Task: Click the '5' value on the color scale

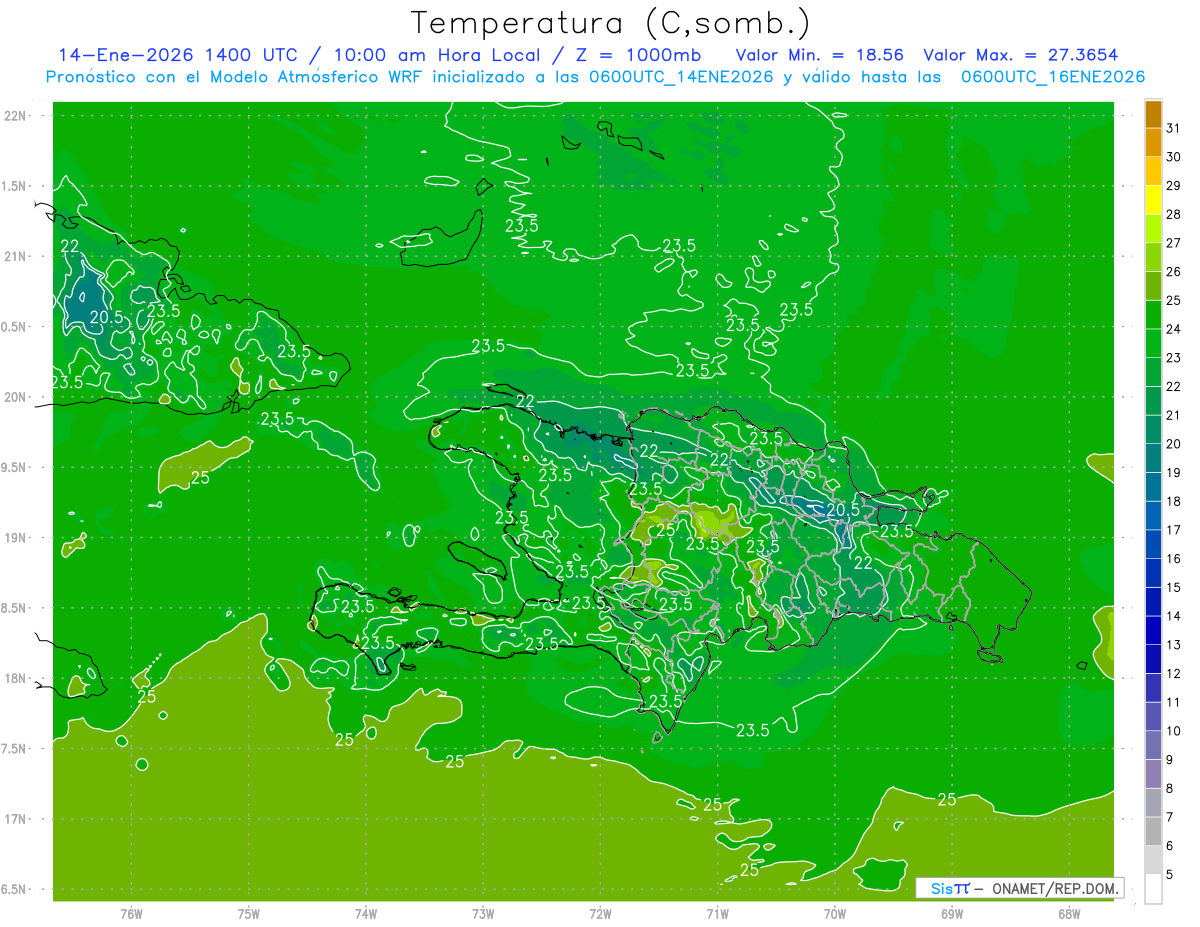Action: point(1171,875)
